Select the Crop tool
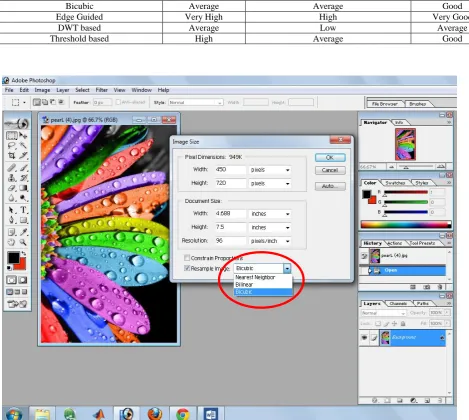Image resolution: width=469 pixels, height=420 pixels. click(12, 156)
